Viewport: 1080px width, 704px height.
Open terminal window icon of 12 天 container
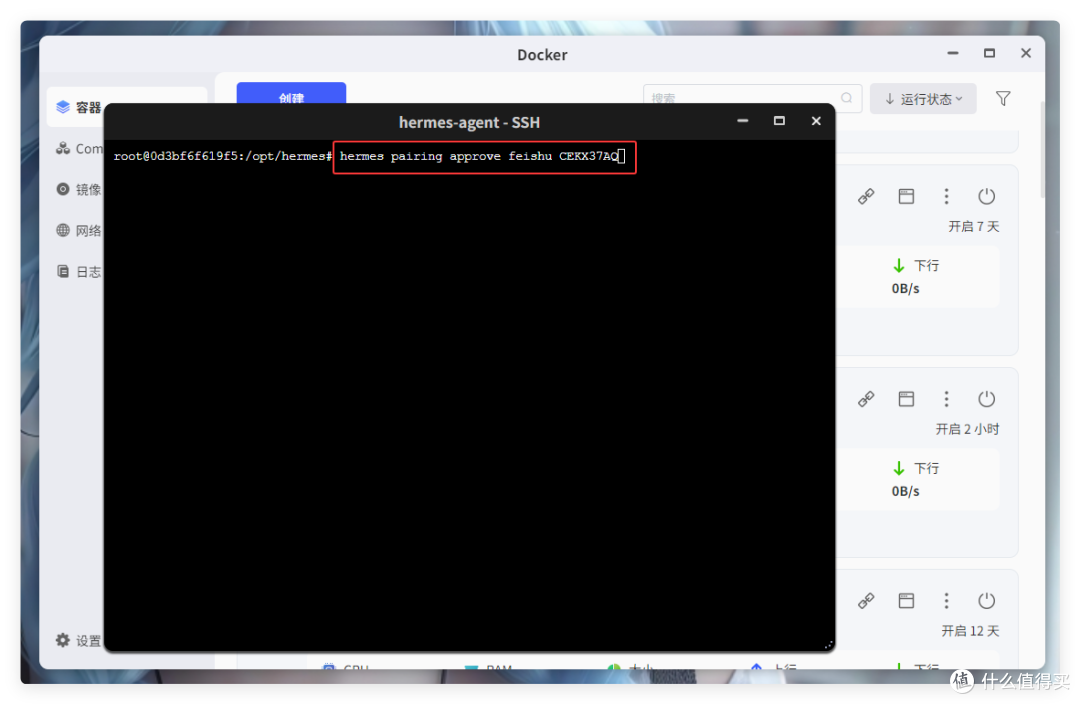(x=906, y=601)
